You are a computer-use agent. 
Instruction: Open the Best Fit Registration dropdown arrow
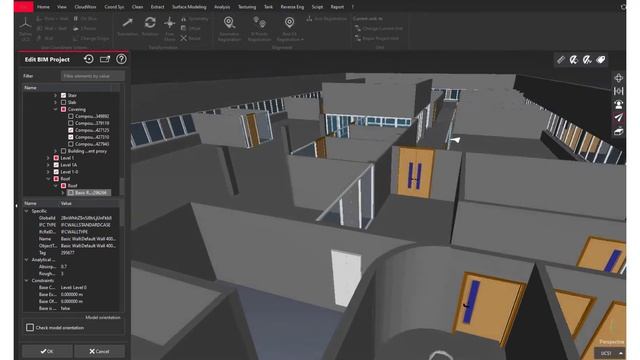click(302, 40)
